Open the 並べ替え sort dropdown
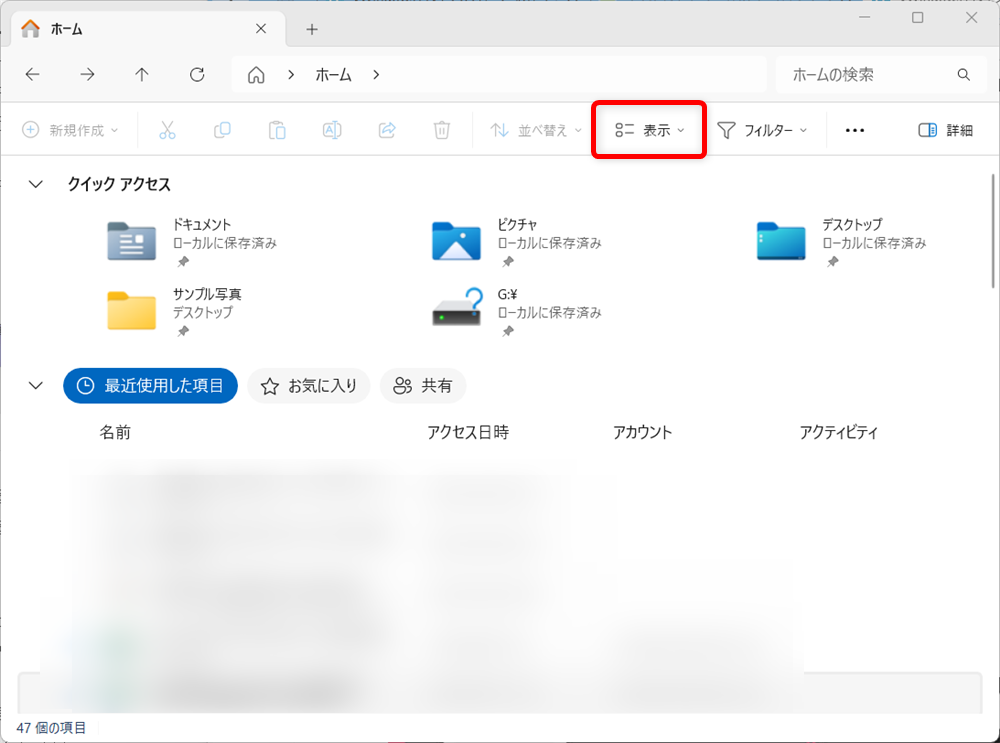 click(535, 130)
